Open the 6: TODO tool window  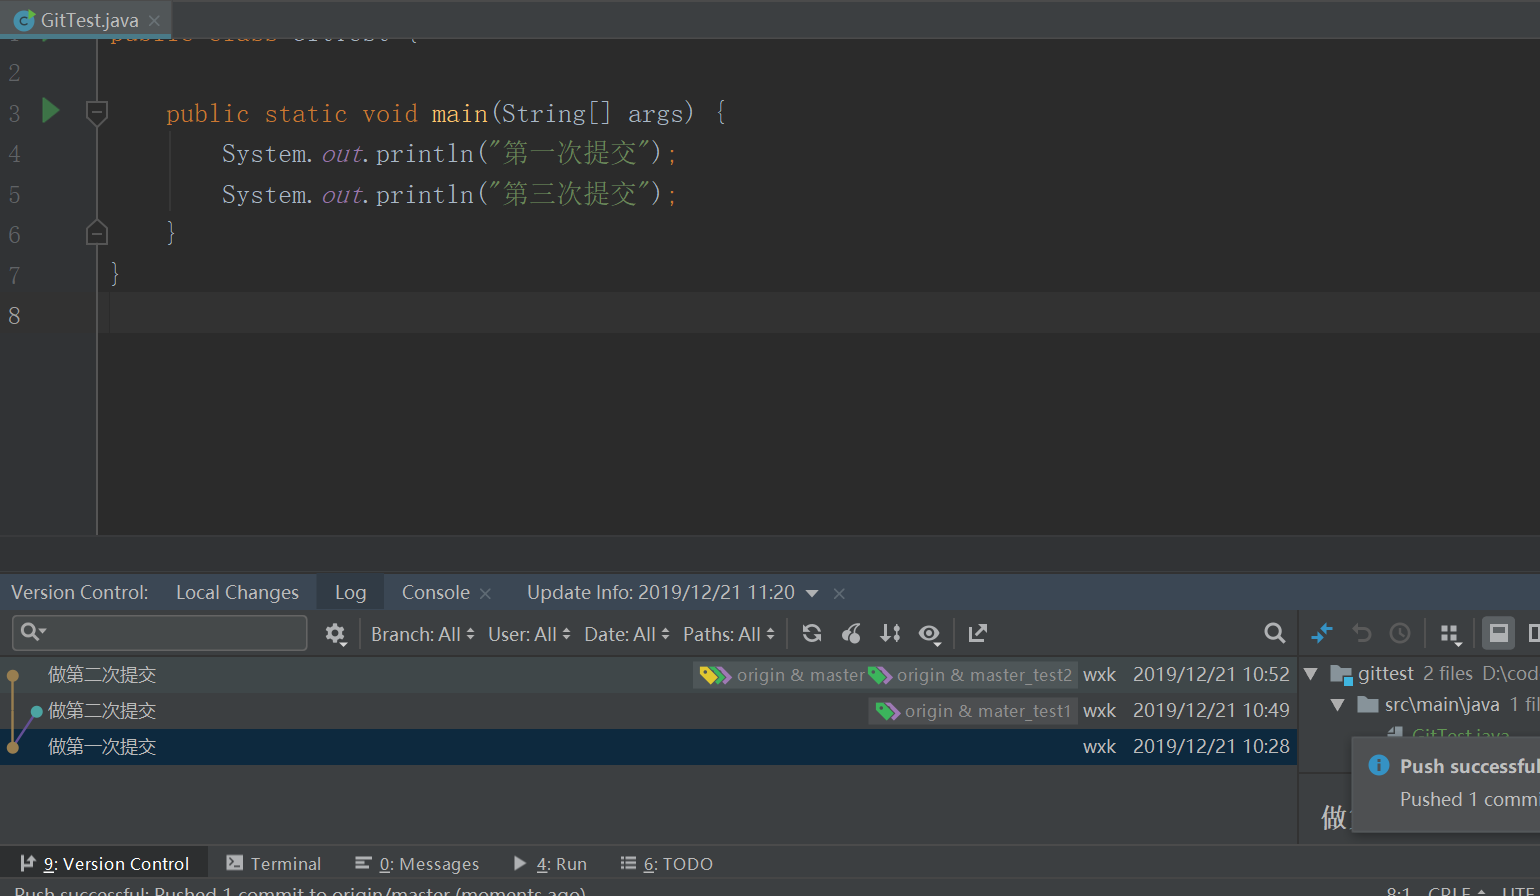pyautogui.click(x=666, y=864)
